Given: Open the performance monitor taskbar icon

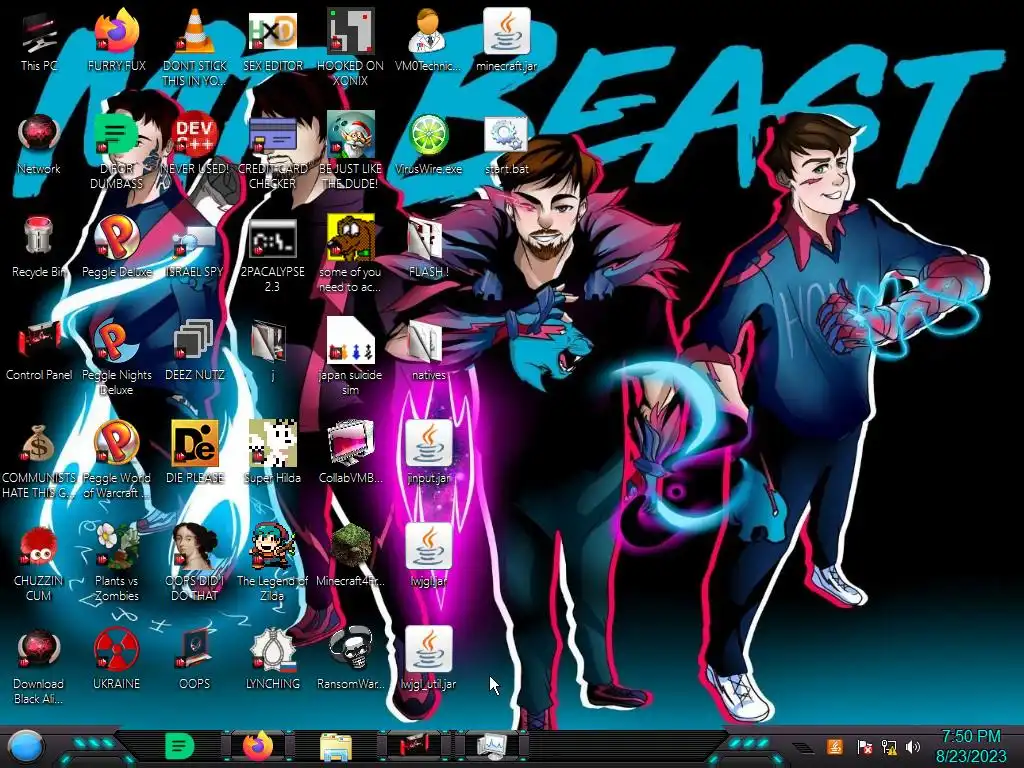Looking at the screenshot, I should (491, 746).
